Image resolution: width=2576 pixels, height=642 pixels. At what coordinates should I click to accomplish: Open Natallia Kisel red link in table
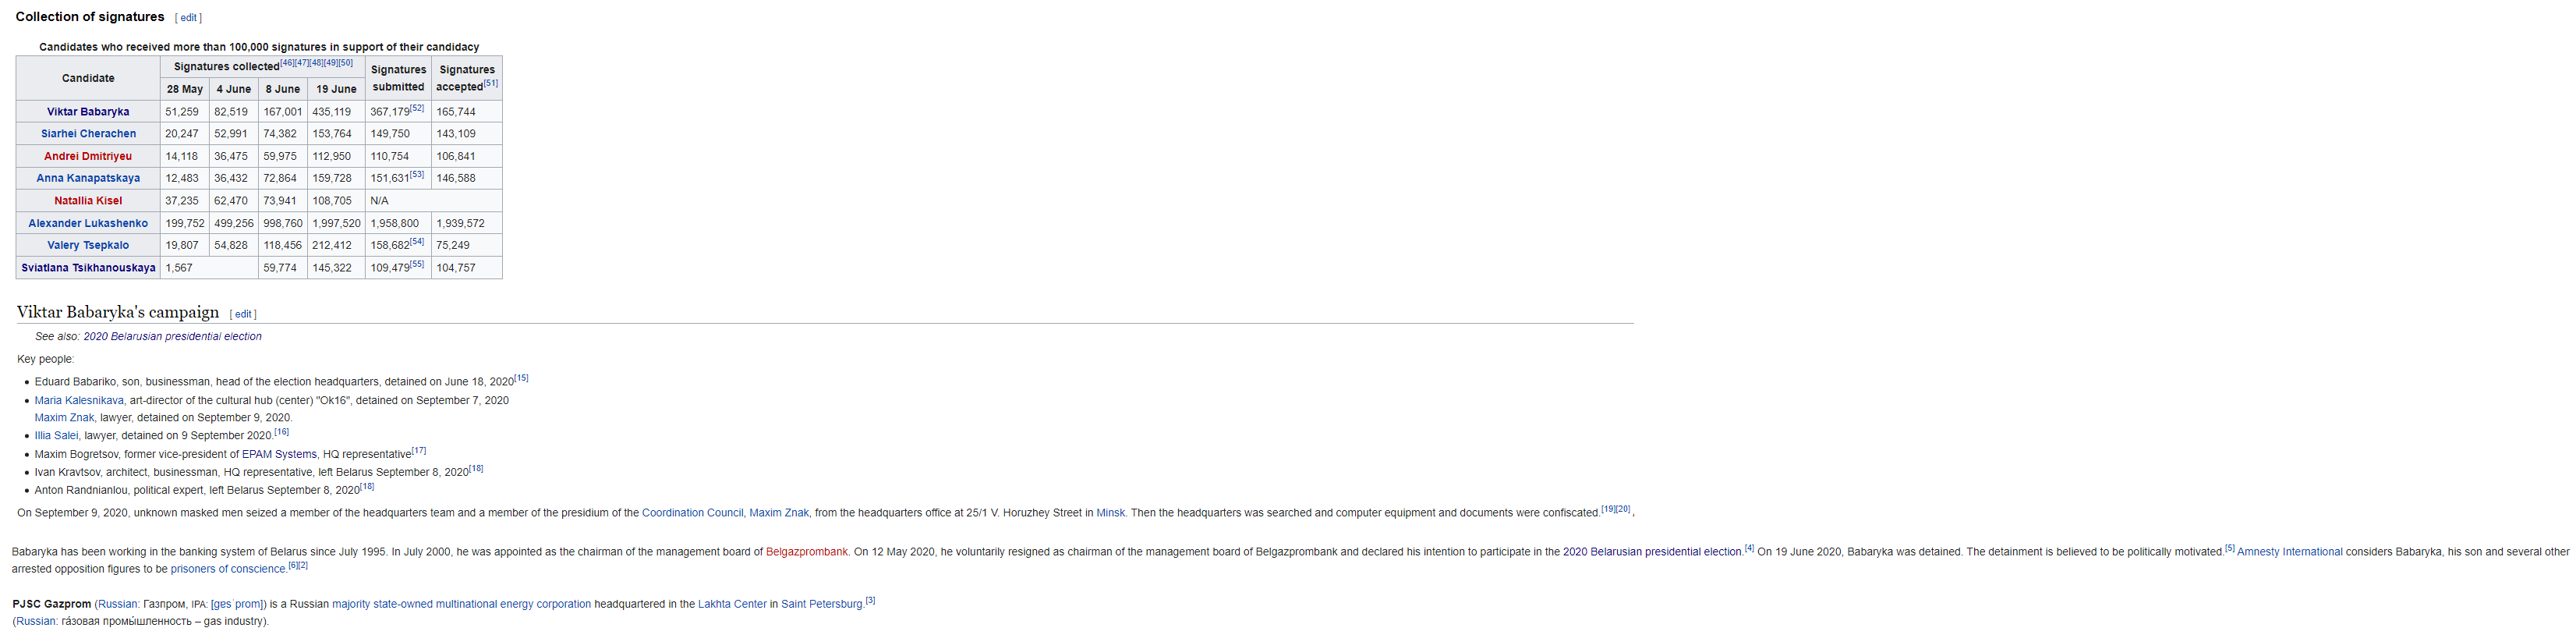click(x=88, y=201)
